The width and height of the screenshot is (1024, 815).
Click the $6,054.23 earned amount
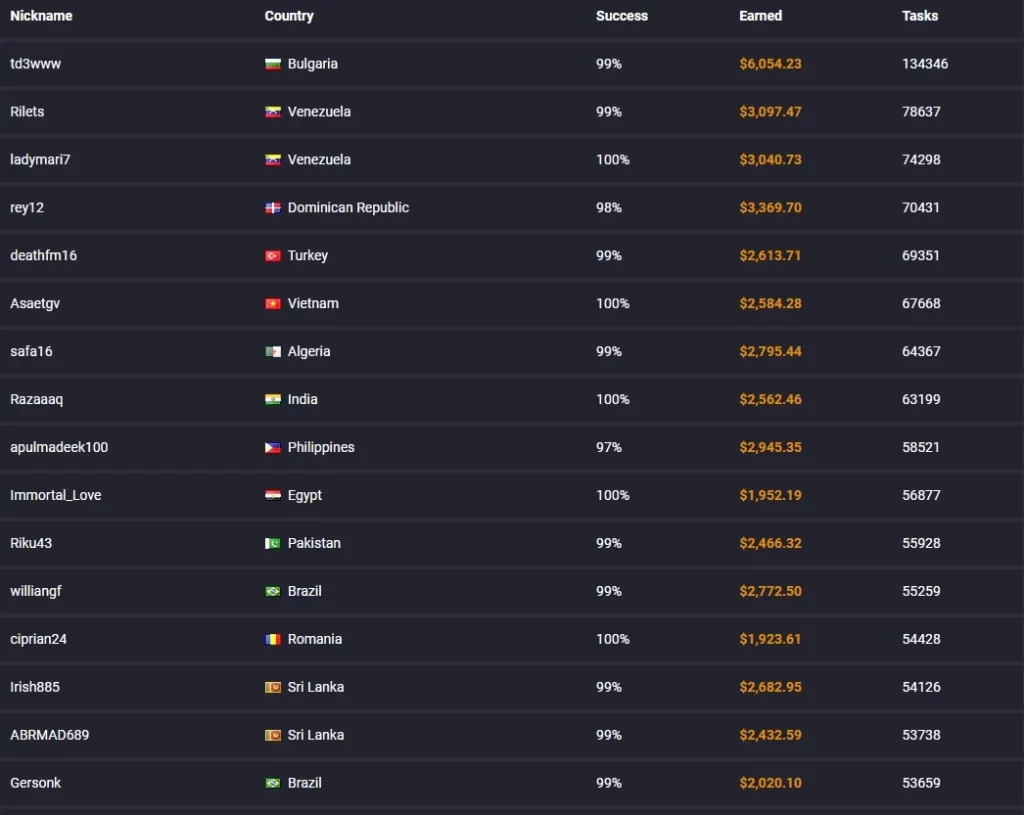point(770,64)
